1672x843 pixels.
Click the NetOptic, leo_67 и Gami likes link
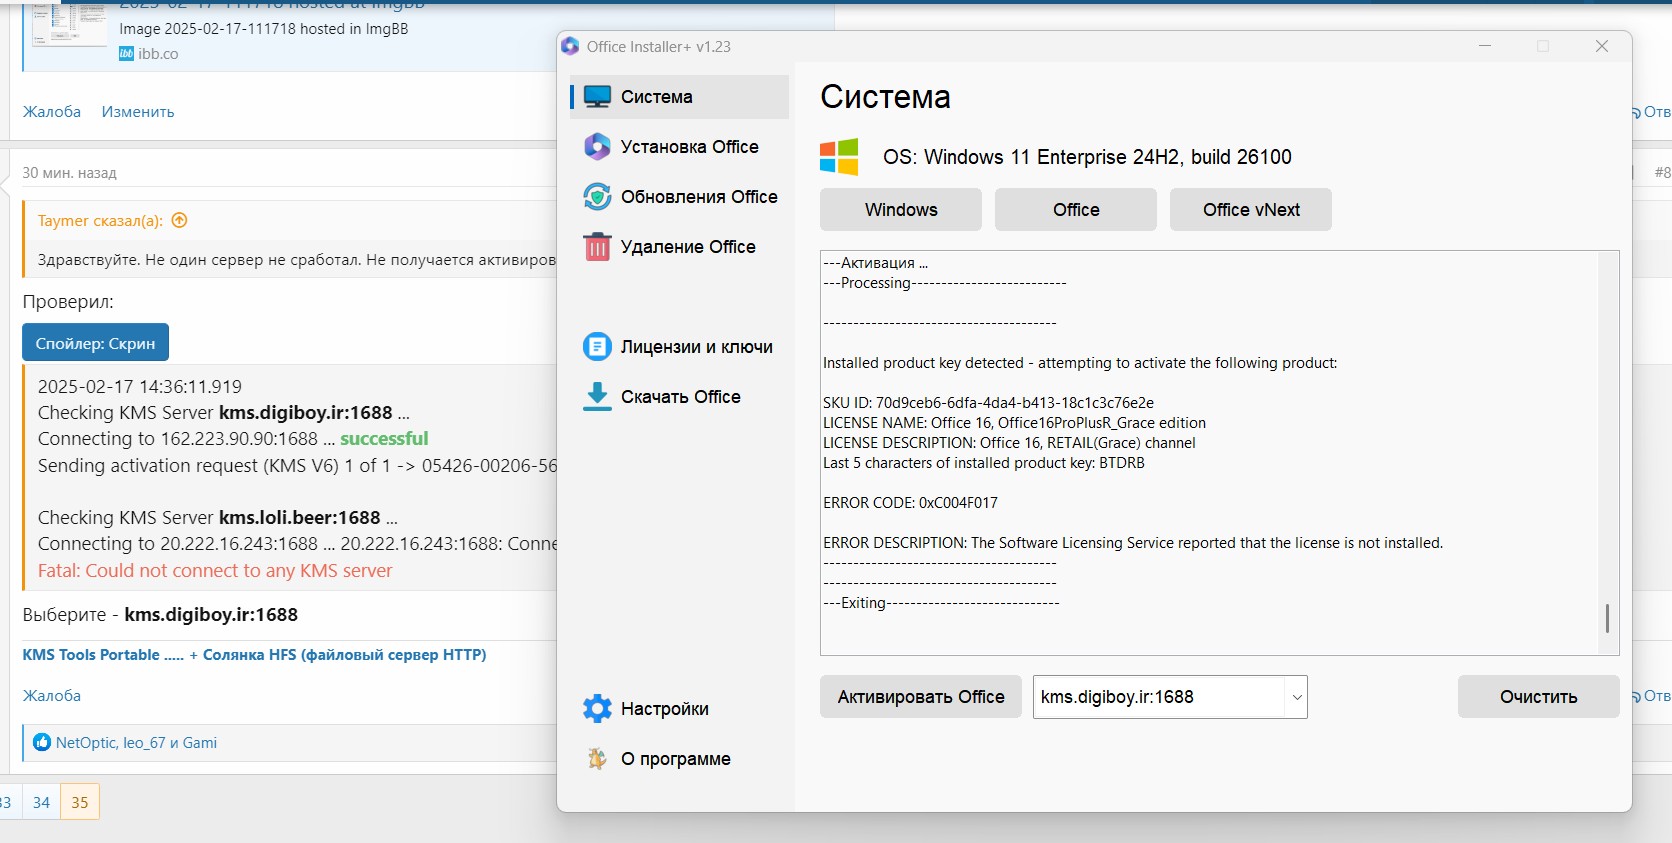click(136, 742)
